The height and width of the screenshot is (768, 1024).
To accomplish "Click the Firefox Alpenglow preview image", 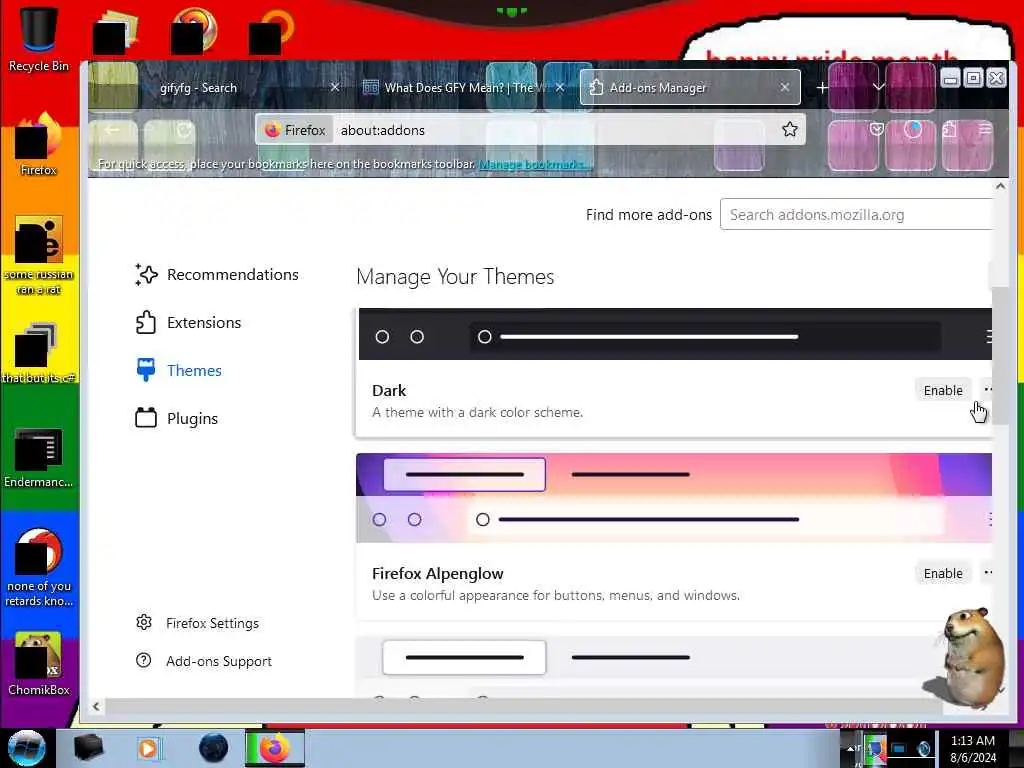I will (674, 498).
